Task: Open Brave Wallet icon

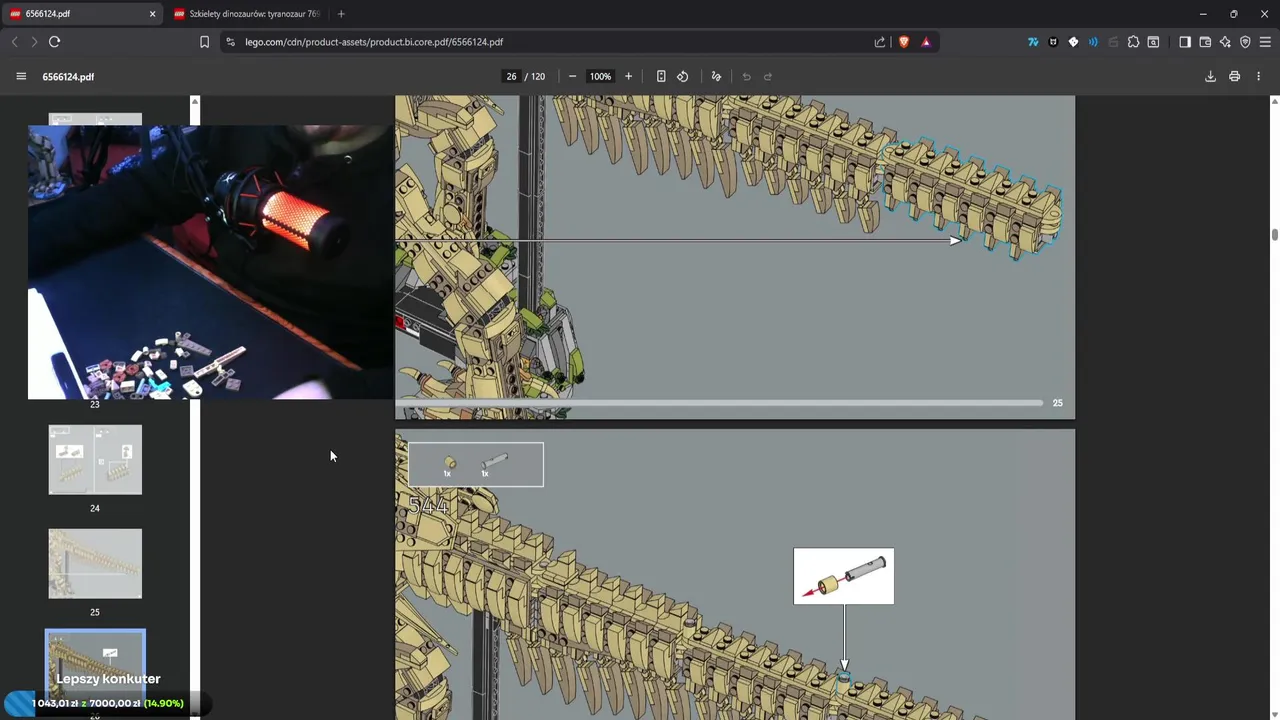Action: (1205, 42)
